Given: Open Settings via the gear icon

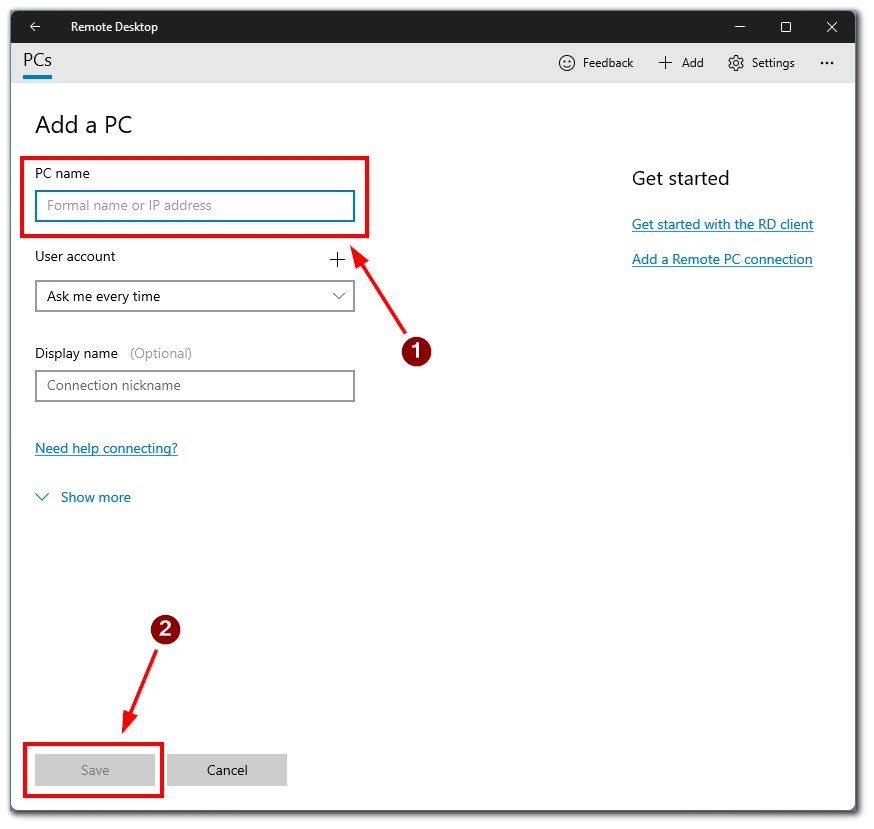Looking at the screenshot, I should 736,63.
